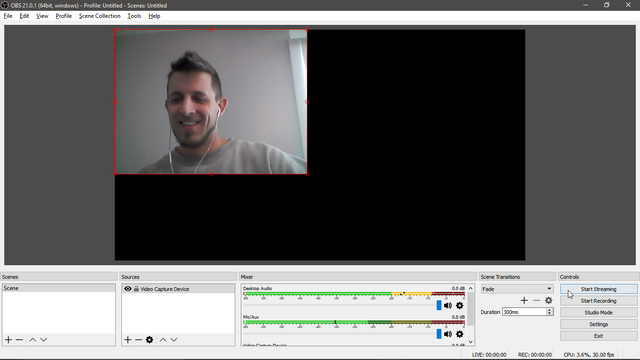The image size is (640, 360).
Task: Click the LIVE: 00:00:00 status text
Action: pyautogui.click(x=489, y=355)
